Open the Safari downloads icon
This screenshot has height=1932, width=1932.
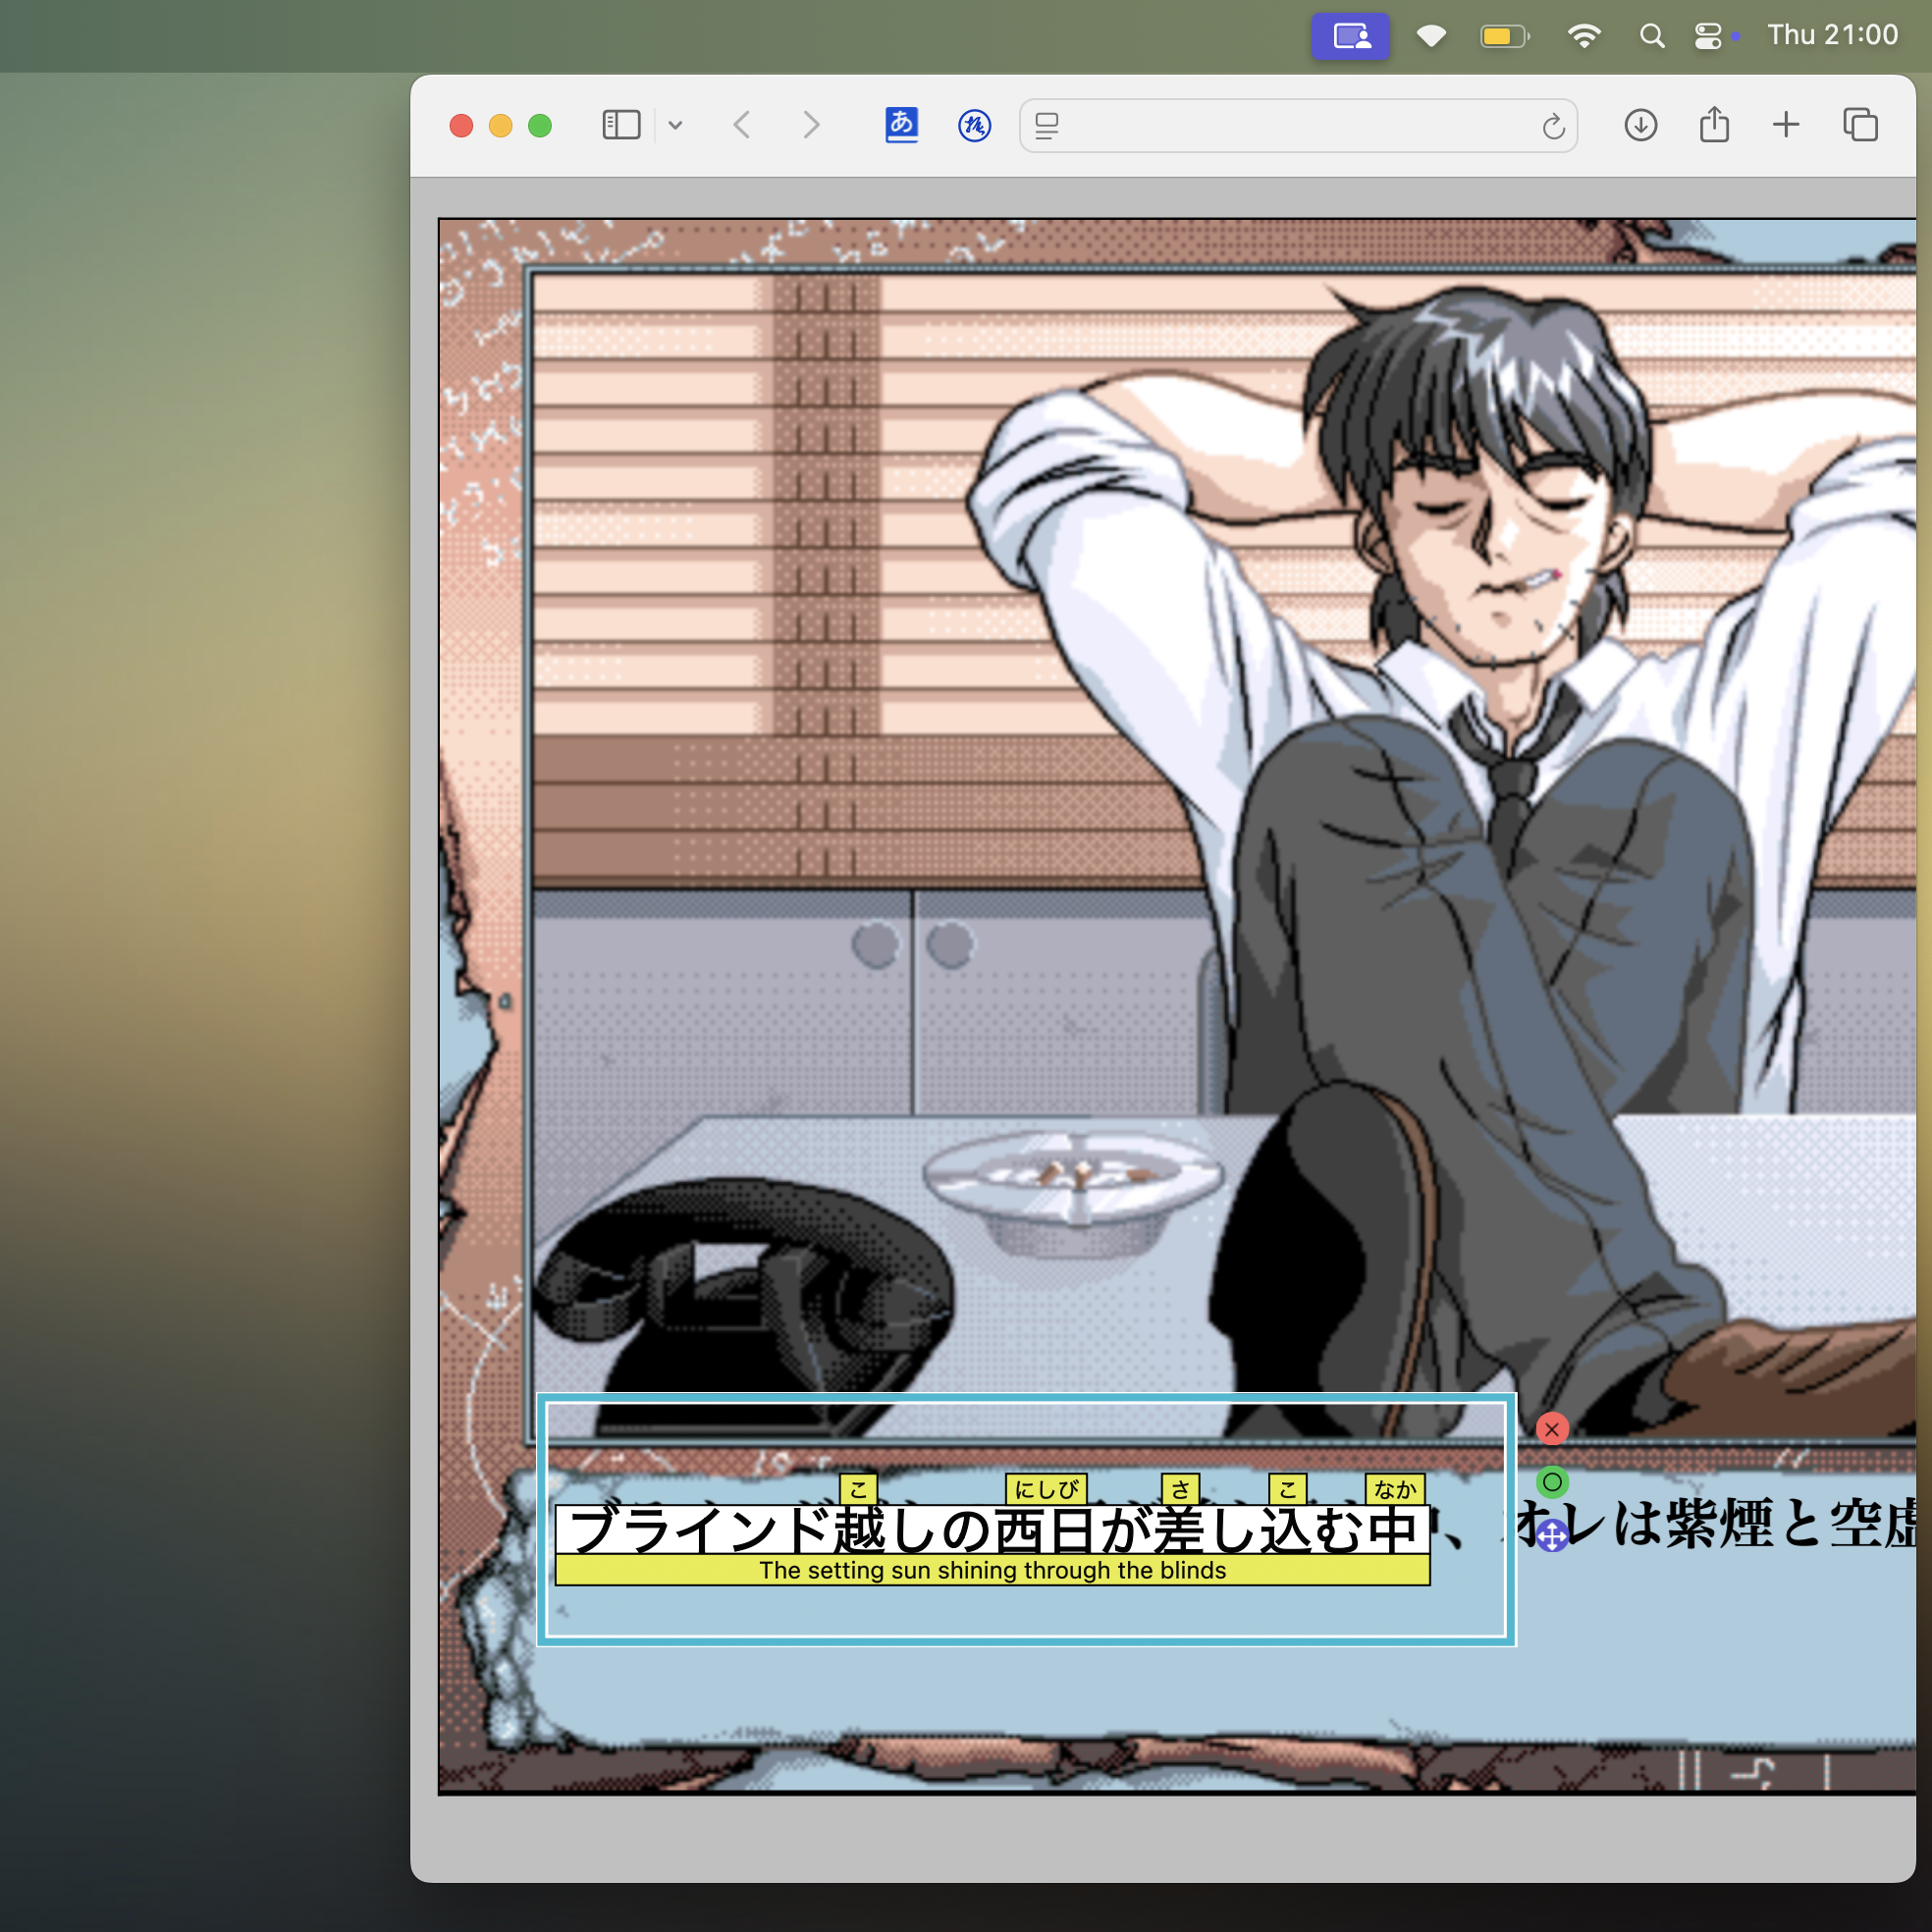[1640, 125]
